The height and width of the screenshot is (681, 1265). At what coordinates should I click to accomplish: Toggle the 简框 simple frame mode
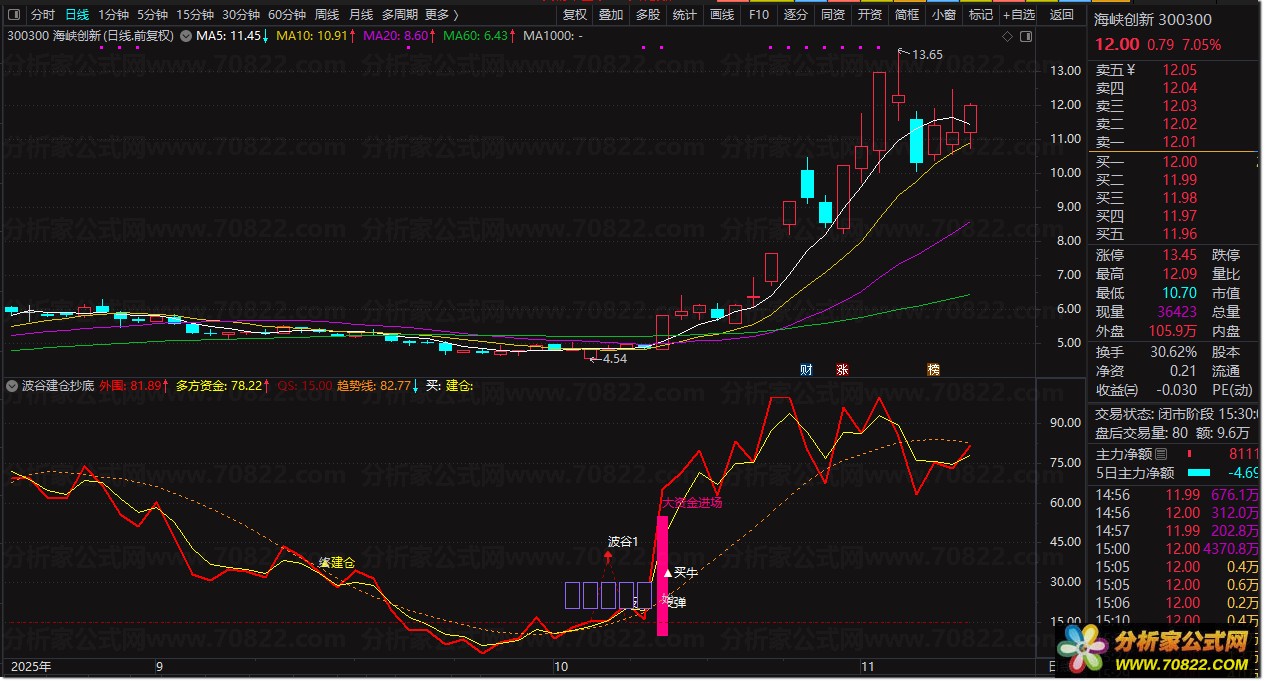pyautogui.click(x=907, y=15)
